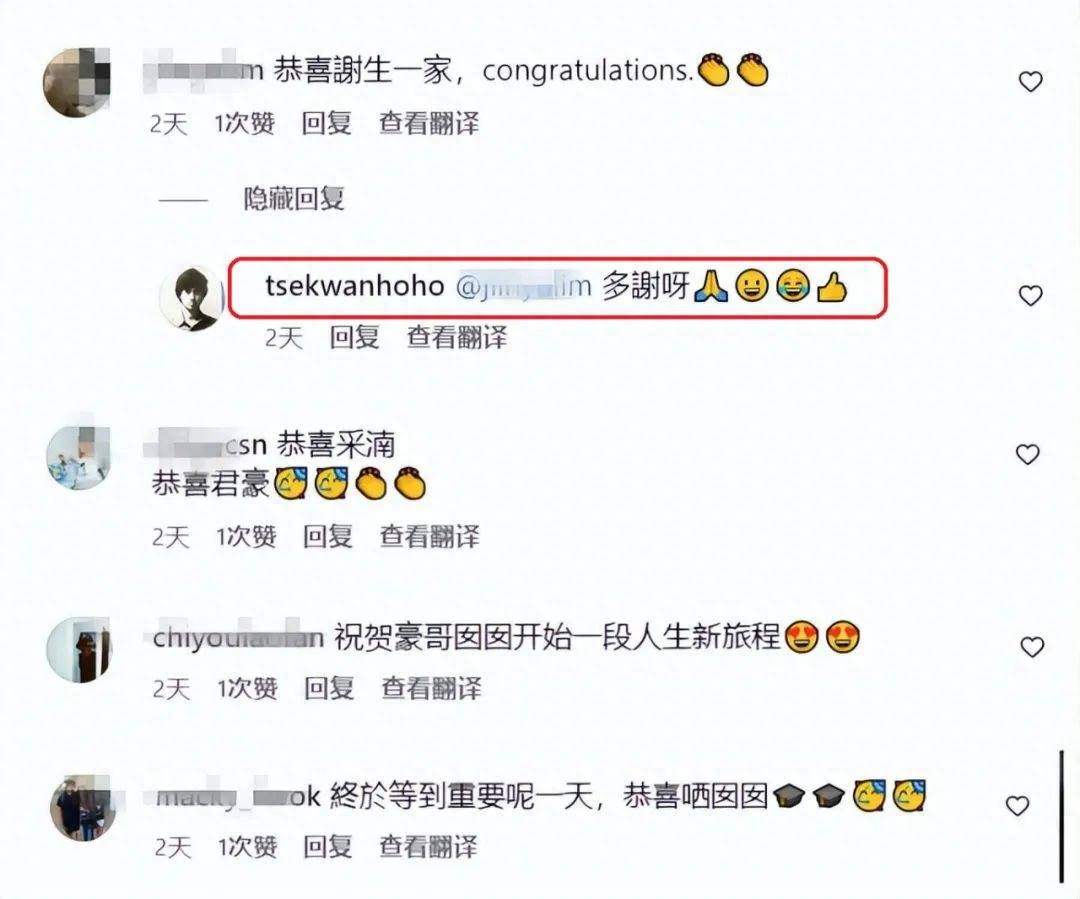Viewport: 1080px width, 899px height.
Task: Like the tsekwanhoho 多謝呀 reply
Action: pyautogui.click(x=1030, y=296)
